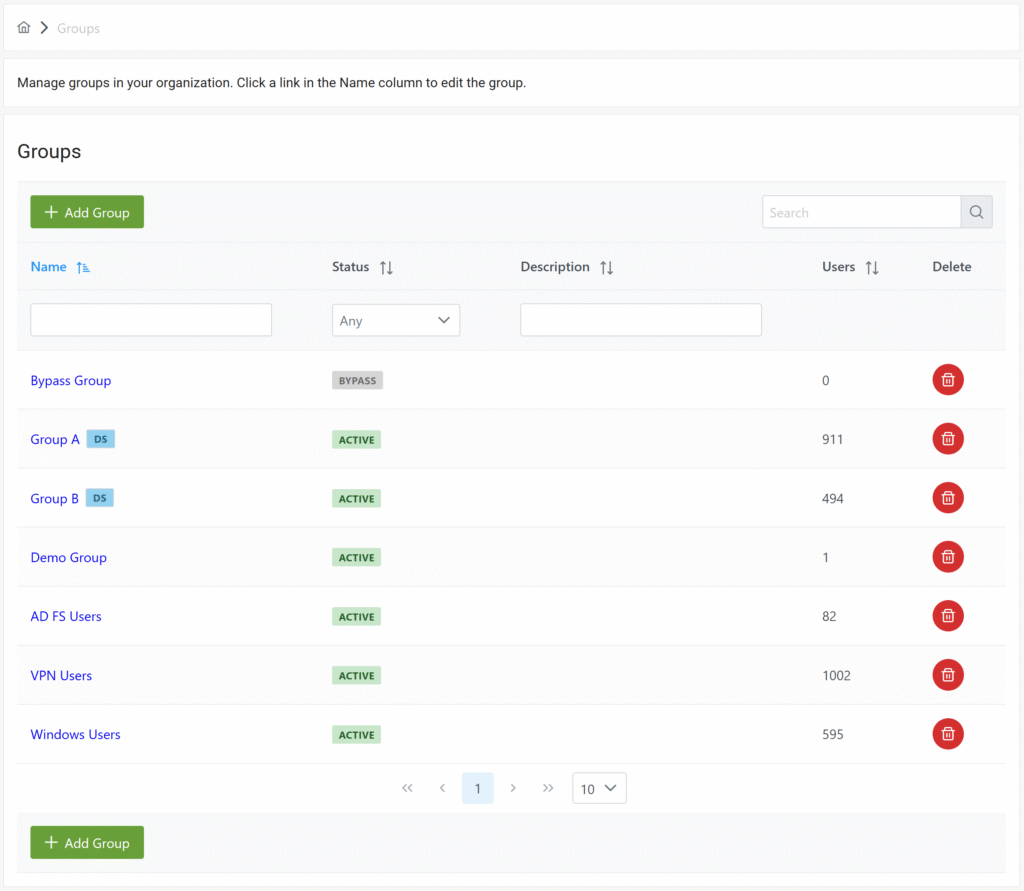Click the top Add Group button
The image size is (1024, 891).
[x=87, y=212]
